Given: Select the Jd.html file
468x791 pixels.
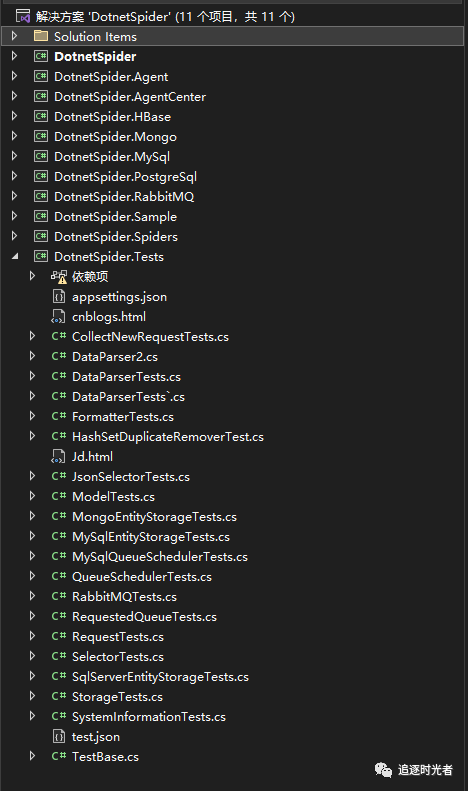Looking at the screenshot, I should (x=92, y=457).
